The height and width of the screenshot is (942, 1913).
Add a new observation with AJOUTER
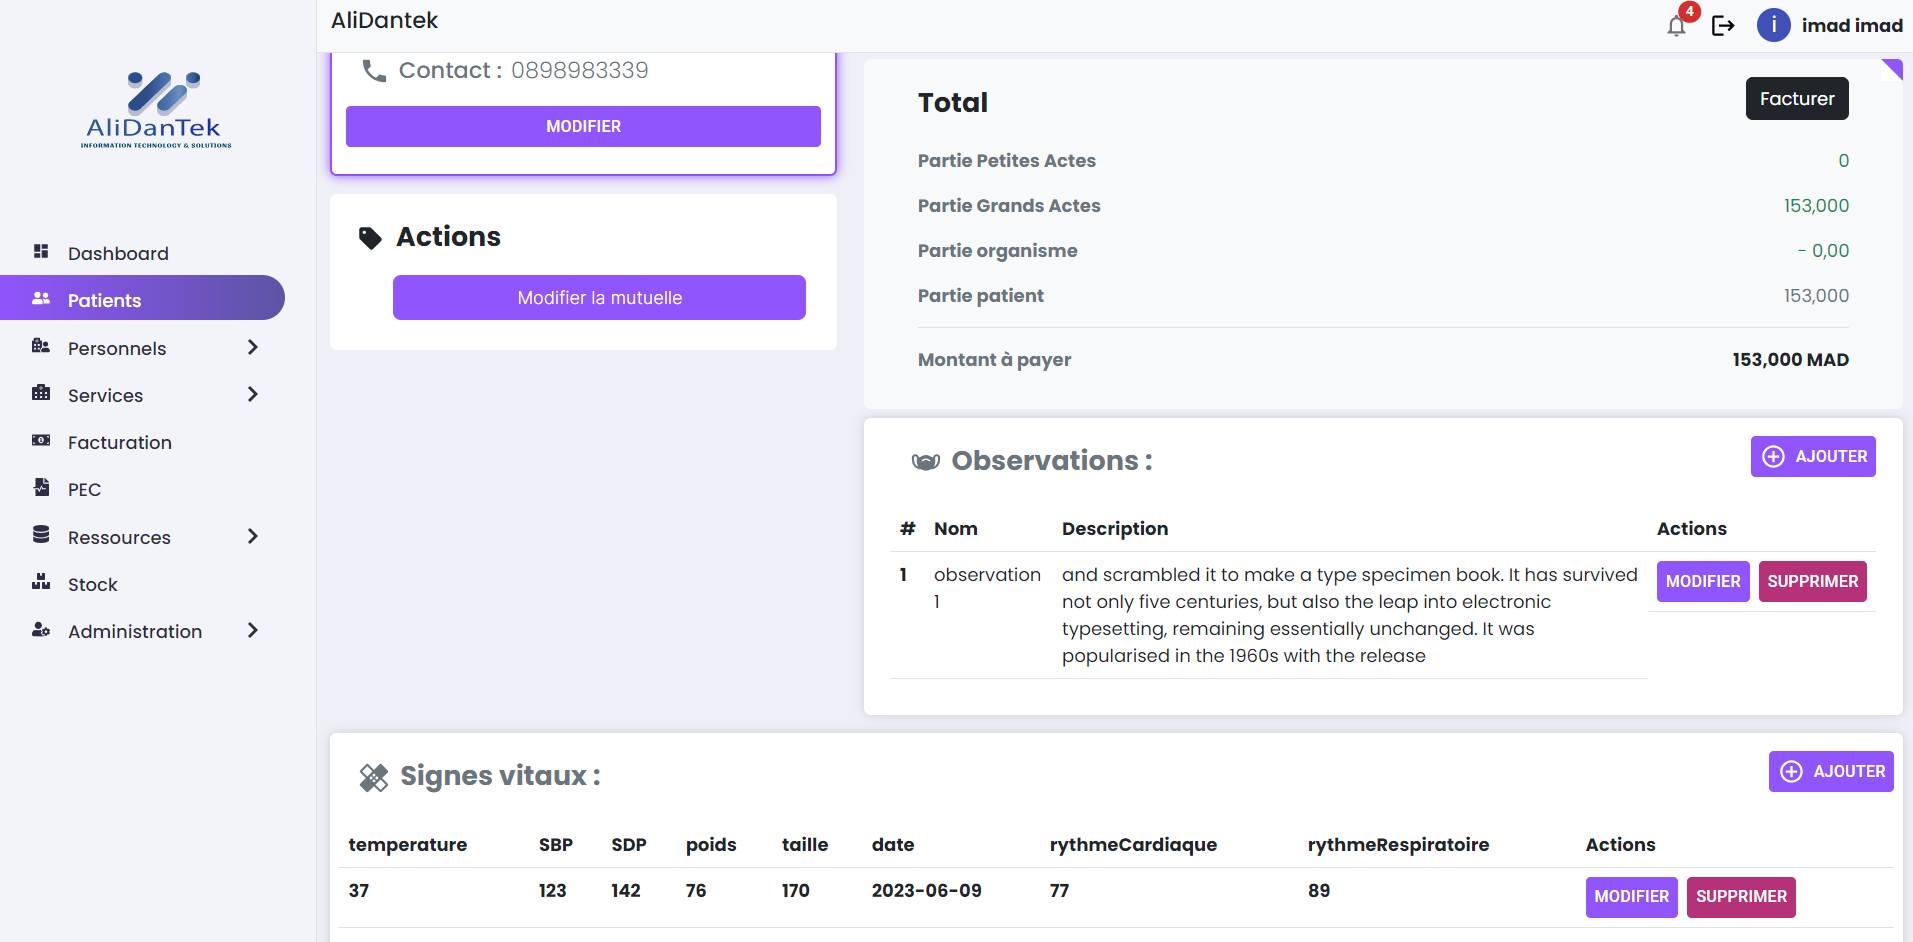[x=1812, y=457]
